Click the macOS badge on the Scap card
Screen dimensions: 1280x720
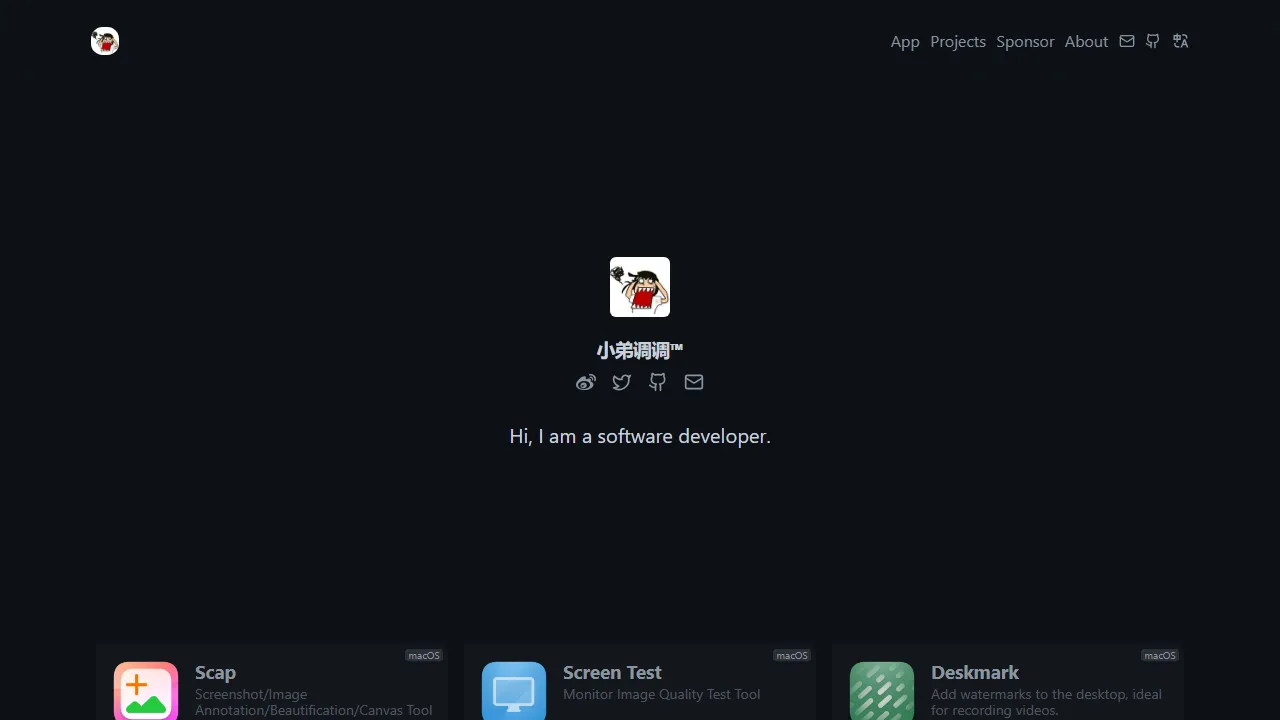coord(423,655)
